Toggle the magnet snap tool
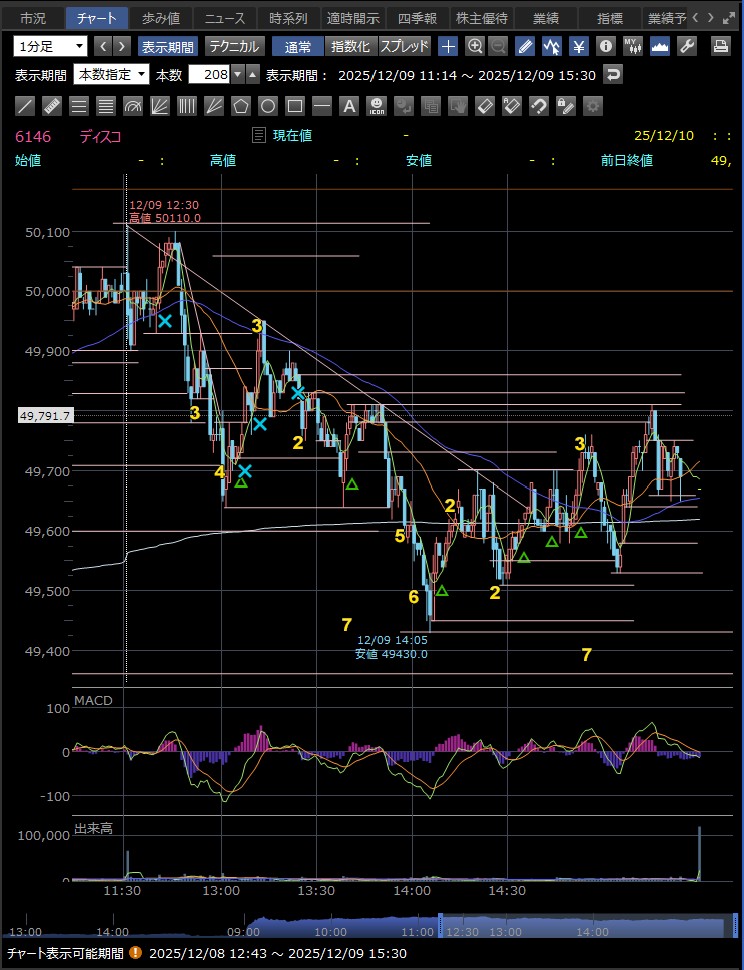The height and width of the screenshot is (970, 744). [538, 106]
